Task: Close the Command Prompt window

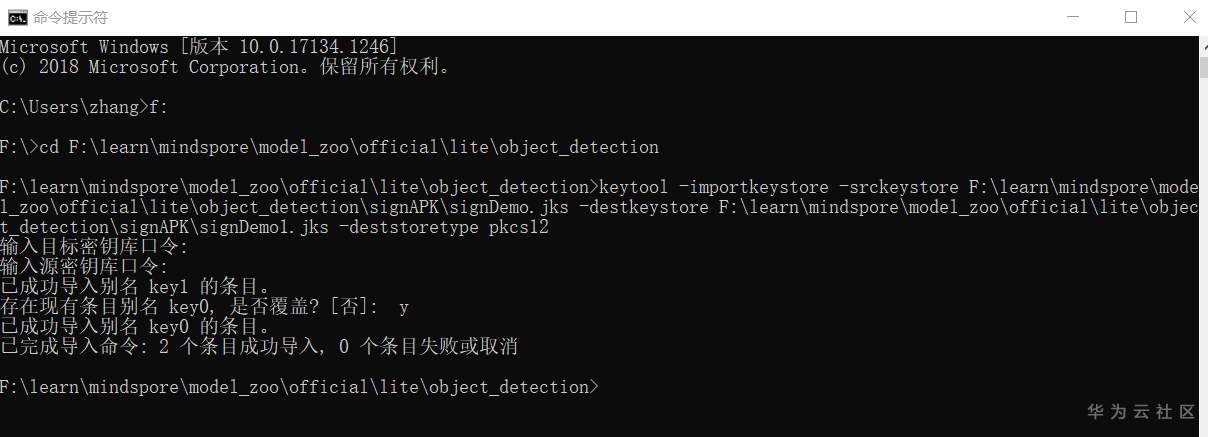Action: point(1185,17)
